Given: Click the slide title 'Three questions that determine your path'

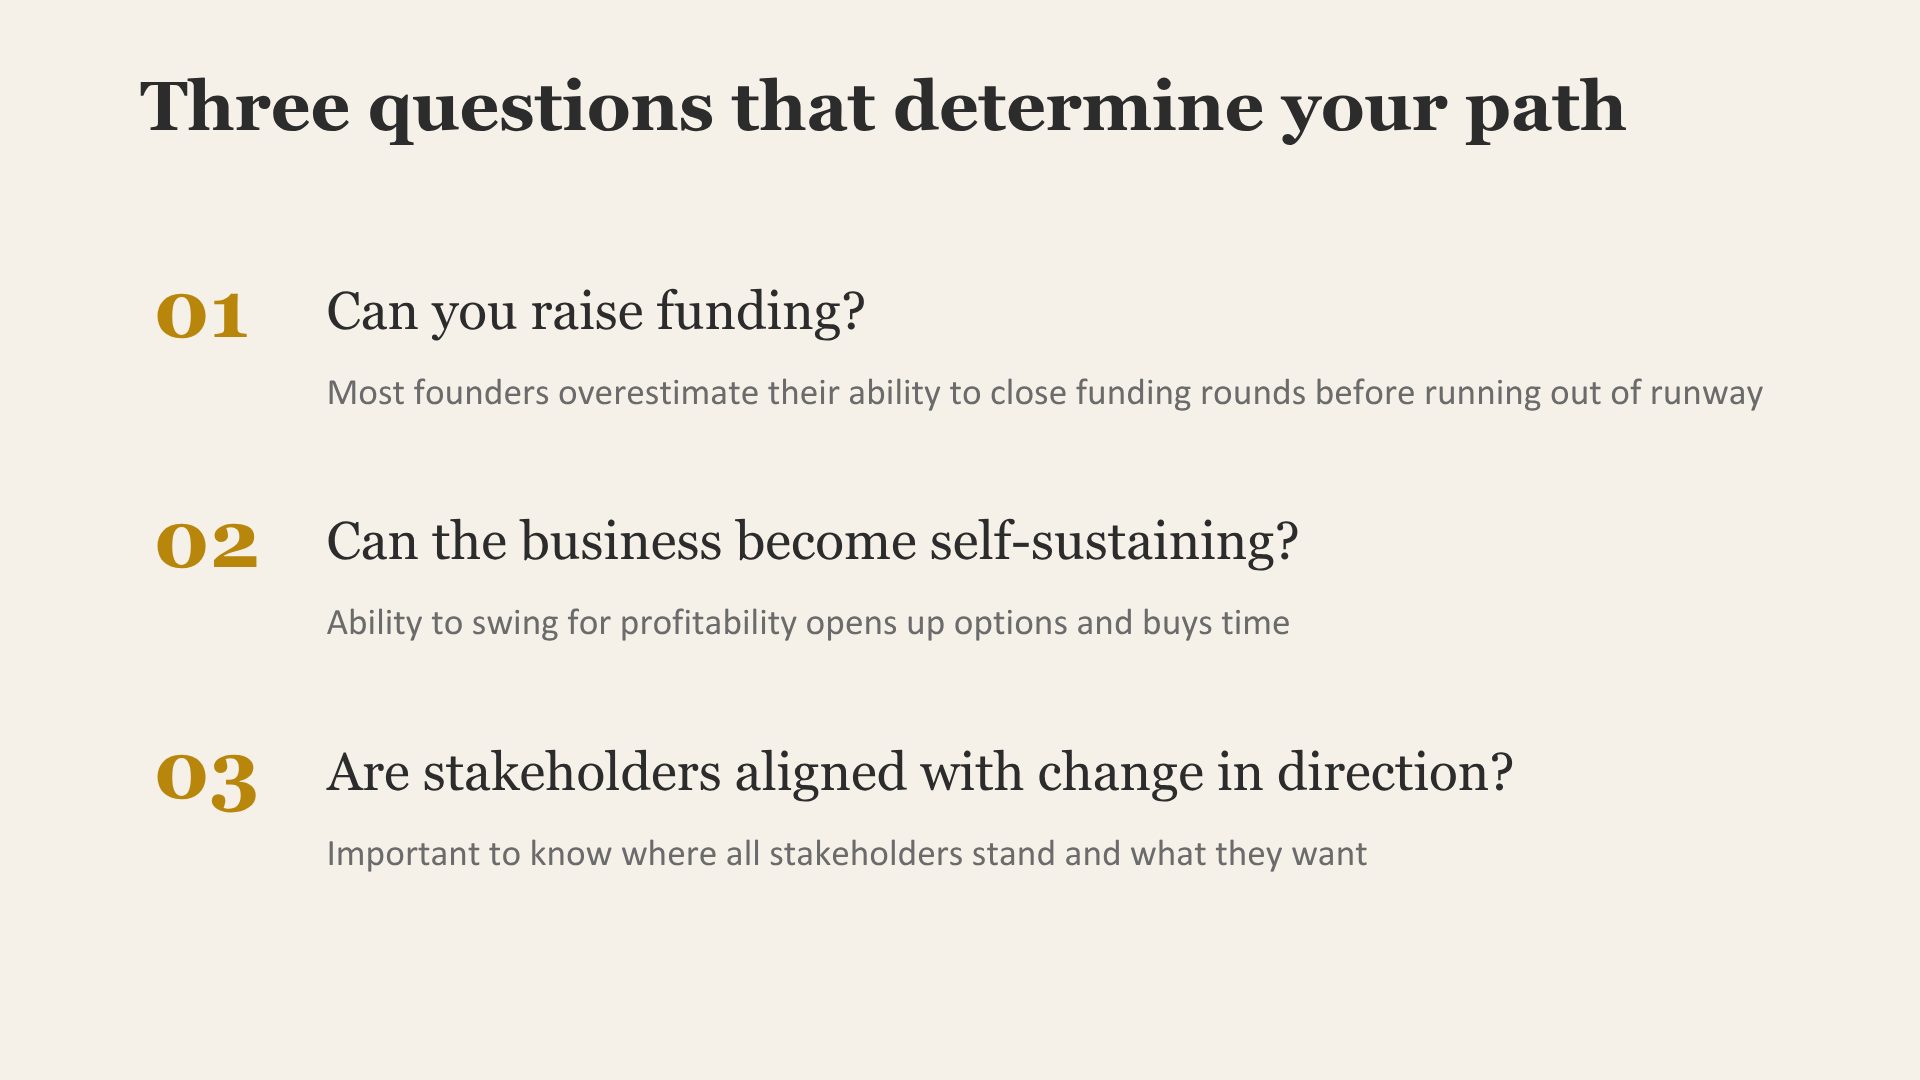Looking at the screenshot, I should pyautogui.click(x=883, y=107).
